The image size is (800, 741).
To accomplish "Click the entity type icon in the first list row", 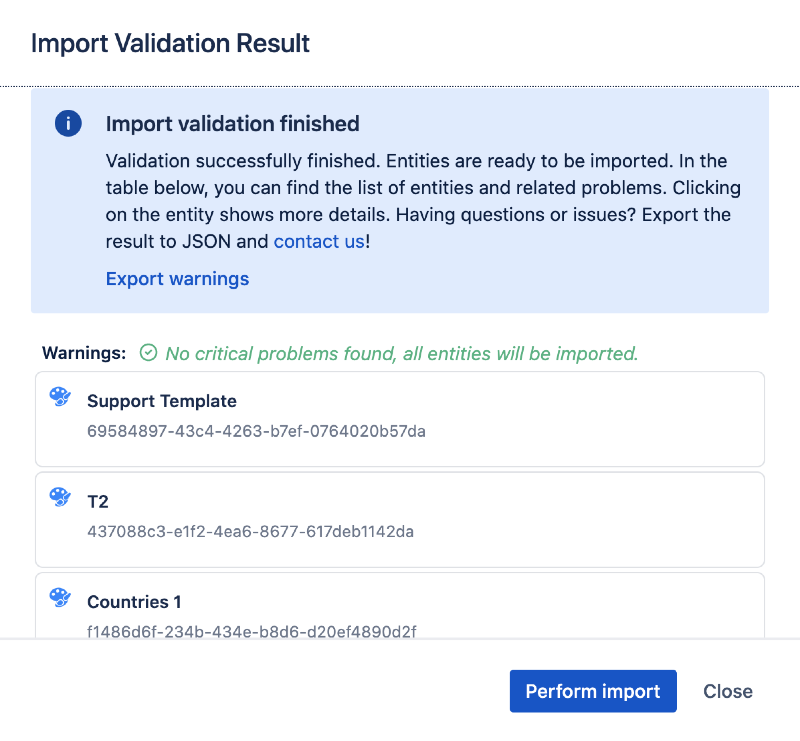I will click(60, 397).
